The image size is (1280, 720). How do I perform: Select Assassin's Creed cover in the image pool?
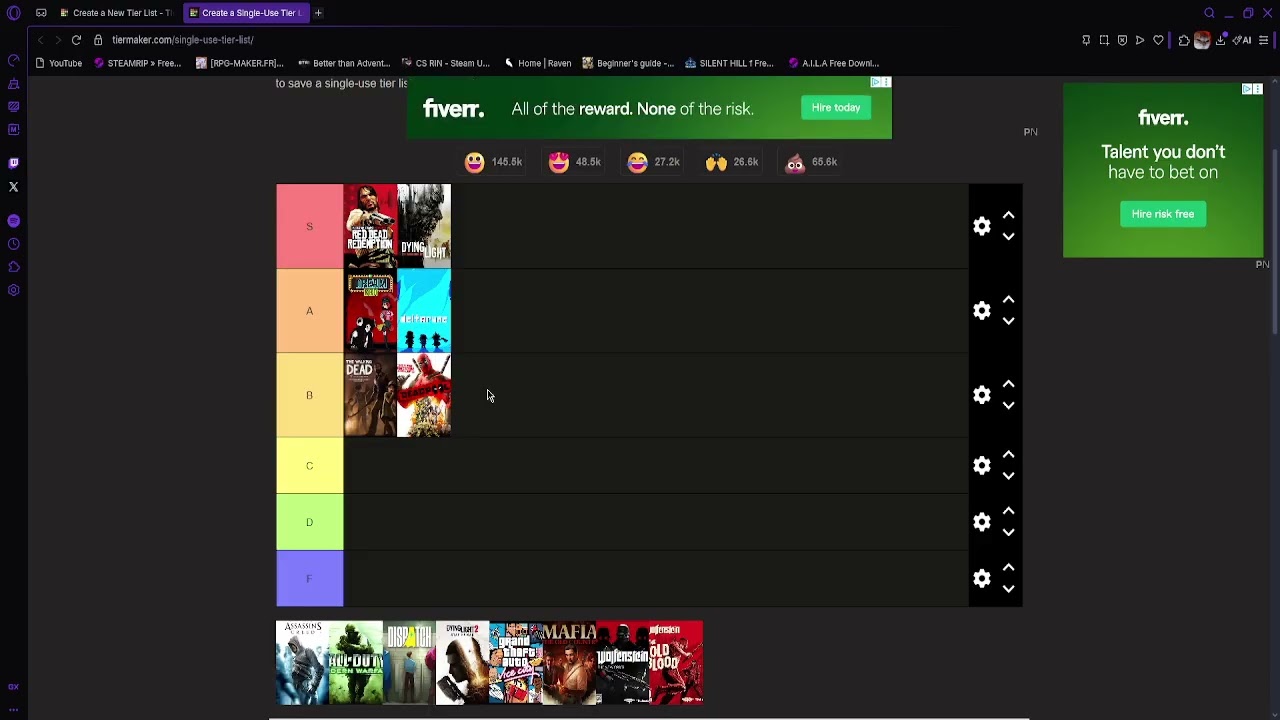click(302, 663)
